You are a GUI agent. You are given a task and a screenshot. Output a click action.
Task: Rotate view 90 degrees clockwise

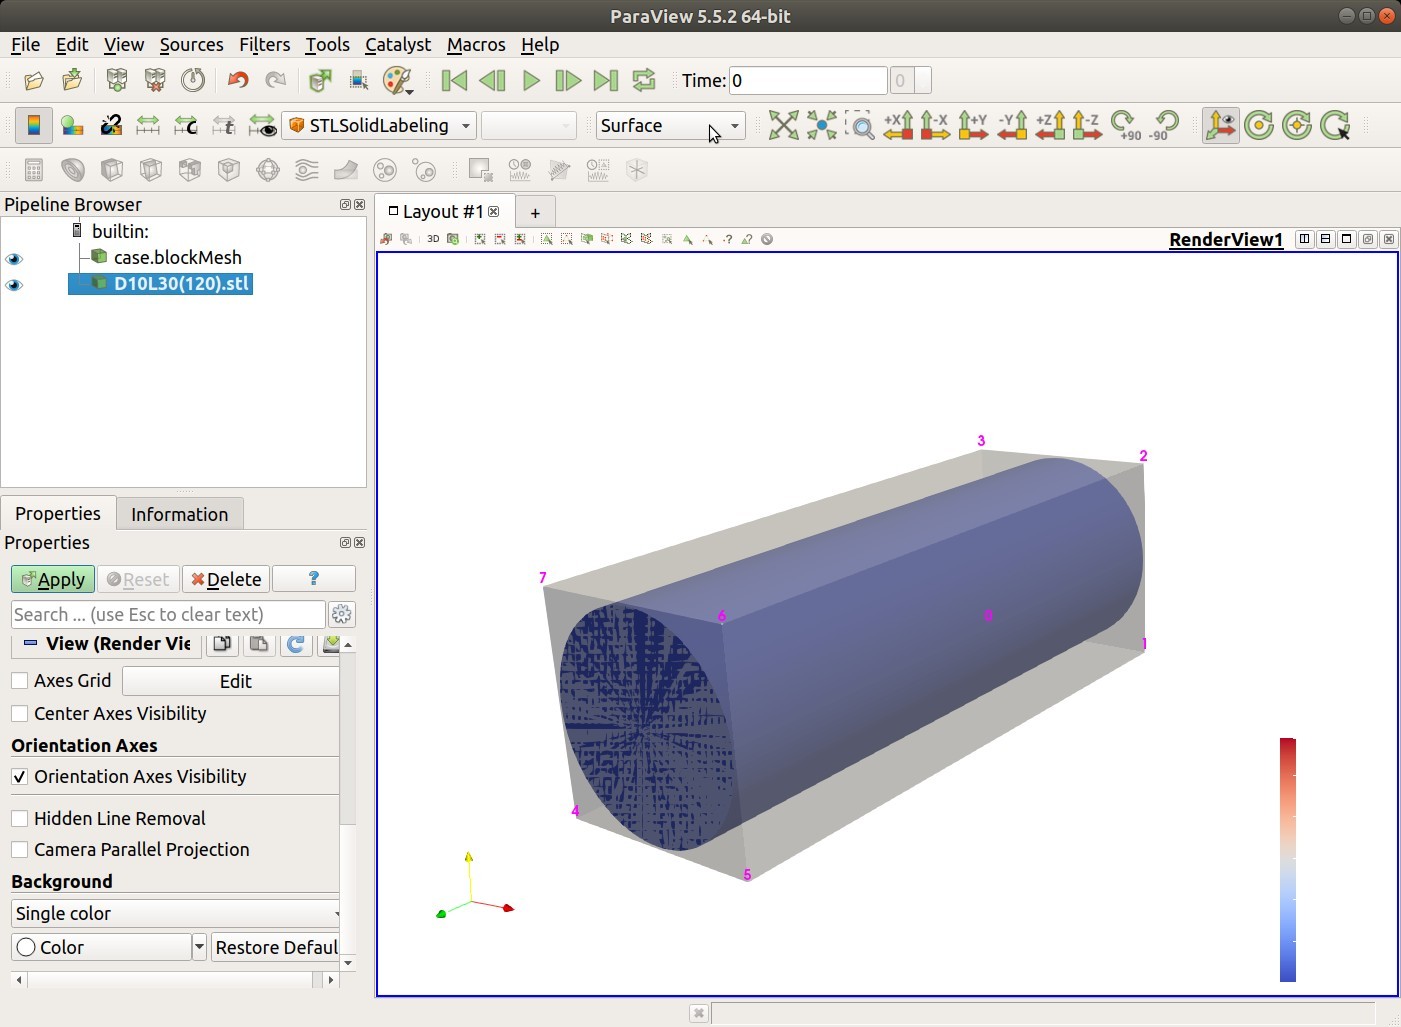coord(1125,125)
